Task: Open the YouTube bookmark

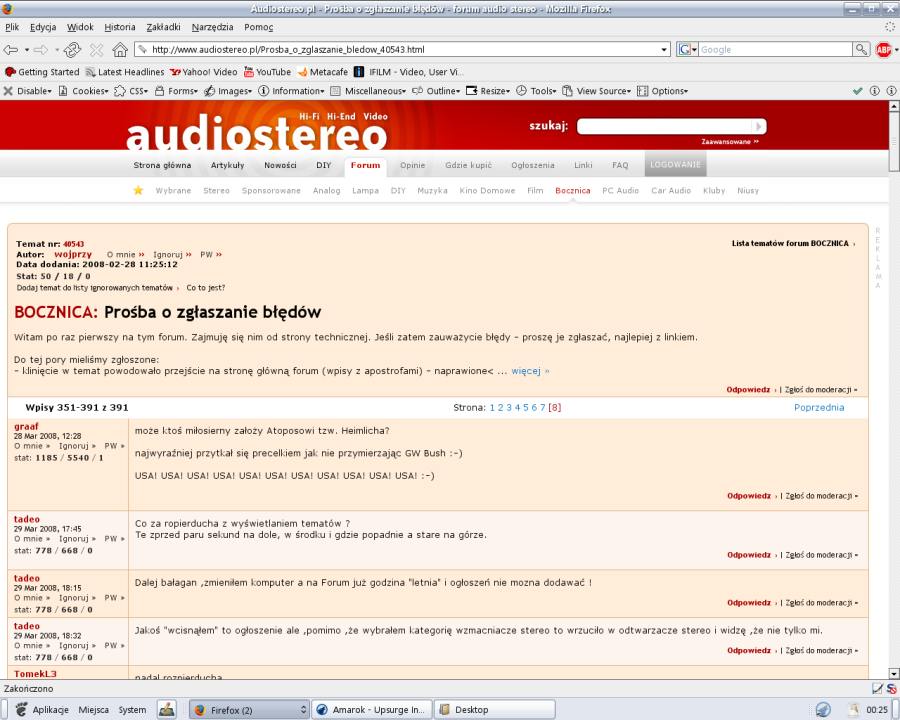Action: pyautogui.click(x=267, y=72)
